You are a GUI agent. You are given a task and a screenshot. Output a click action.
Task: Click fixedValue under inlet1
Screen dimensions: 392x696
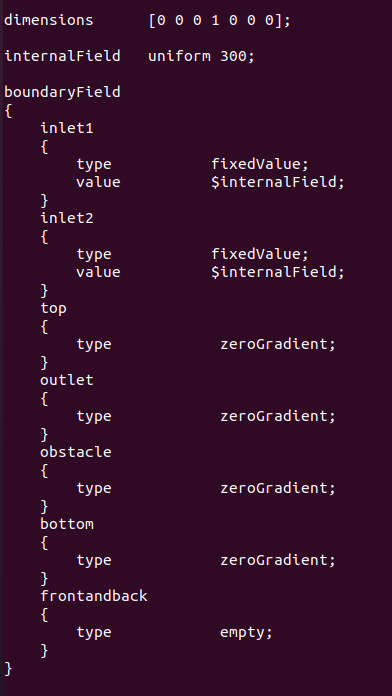(260, 164)
